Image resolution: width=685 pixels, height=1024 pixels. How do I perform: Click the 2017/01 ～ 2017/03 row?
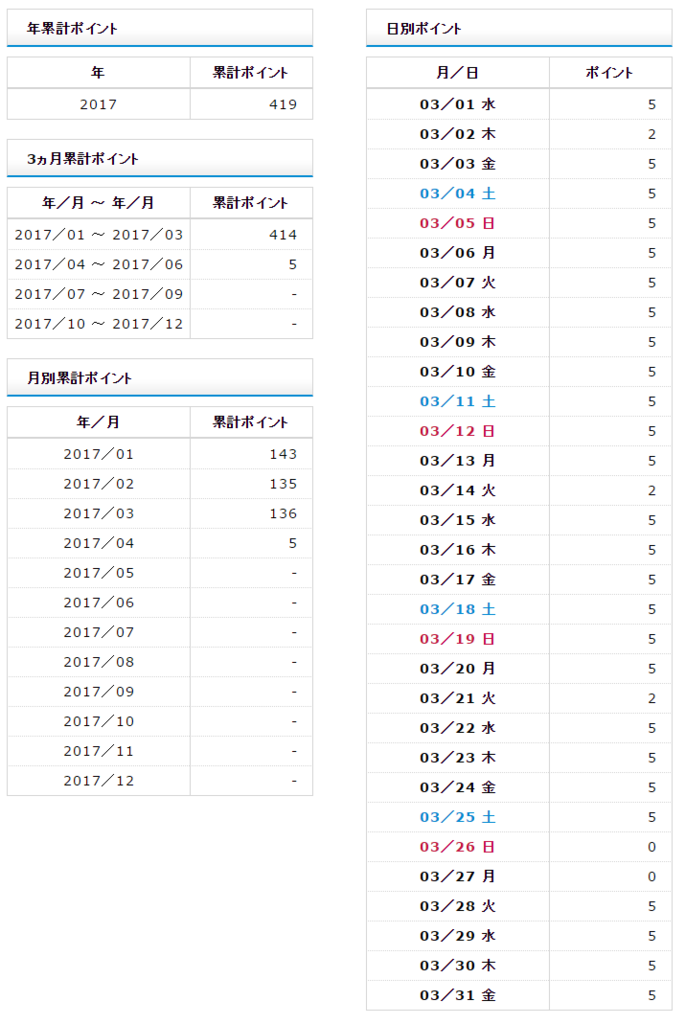click(x=160, y=235)
